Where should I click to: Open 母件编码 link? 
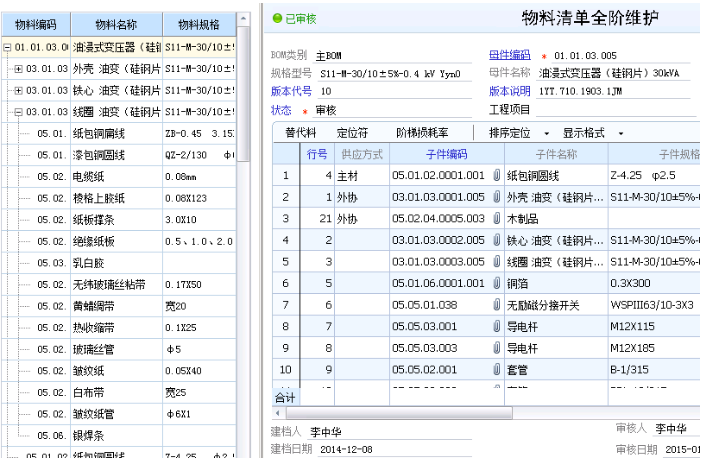[510, 55]
